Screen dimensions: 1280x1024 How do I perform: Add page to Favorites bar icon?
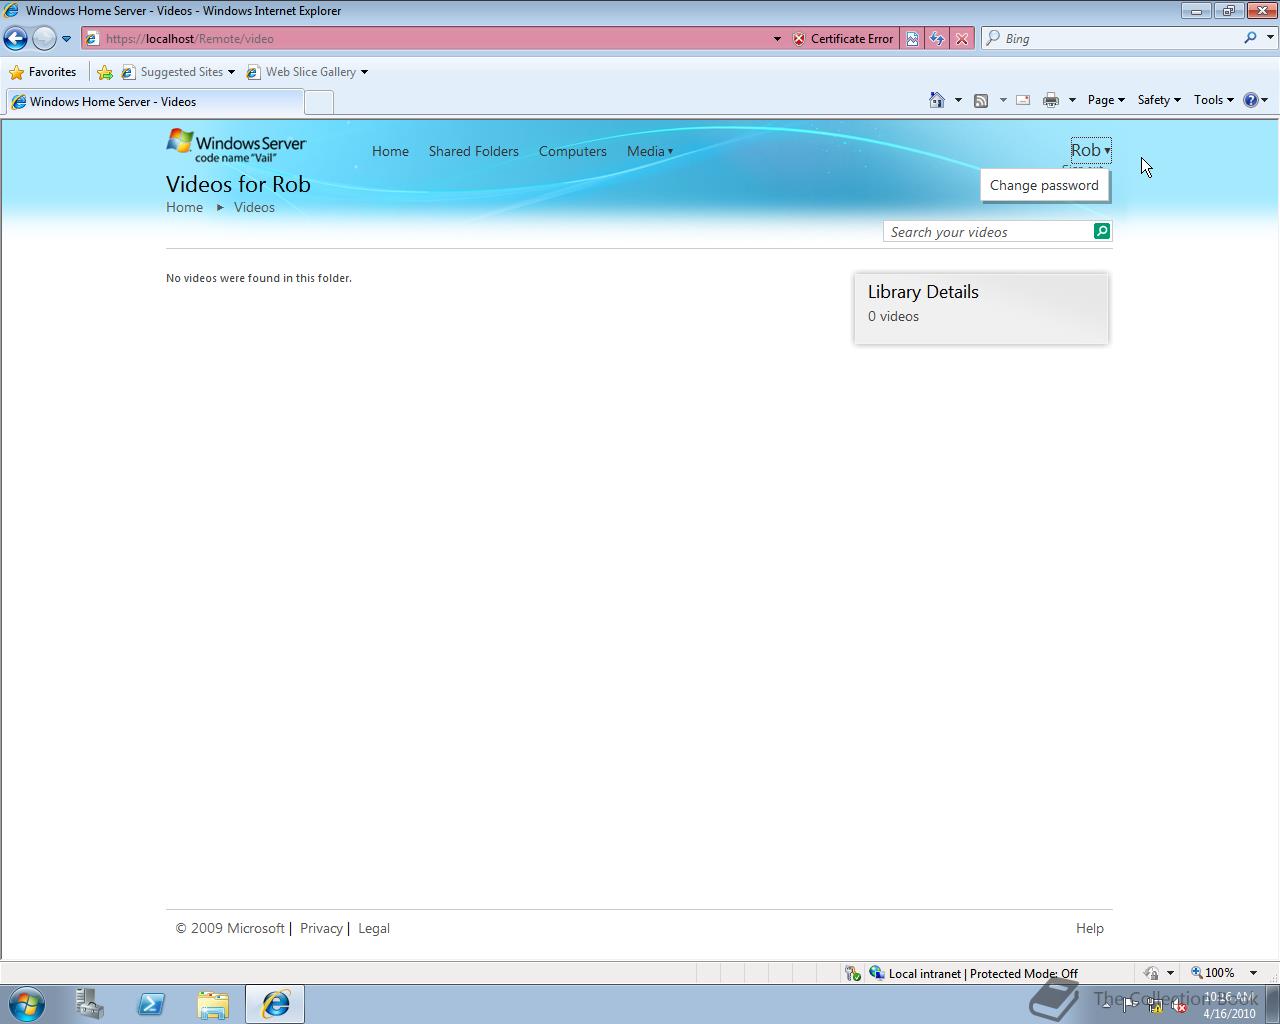click(x=105, y=72)
